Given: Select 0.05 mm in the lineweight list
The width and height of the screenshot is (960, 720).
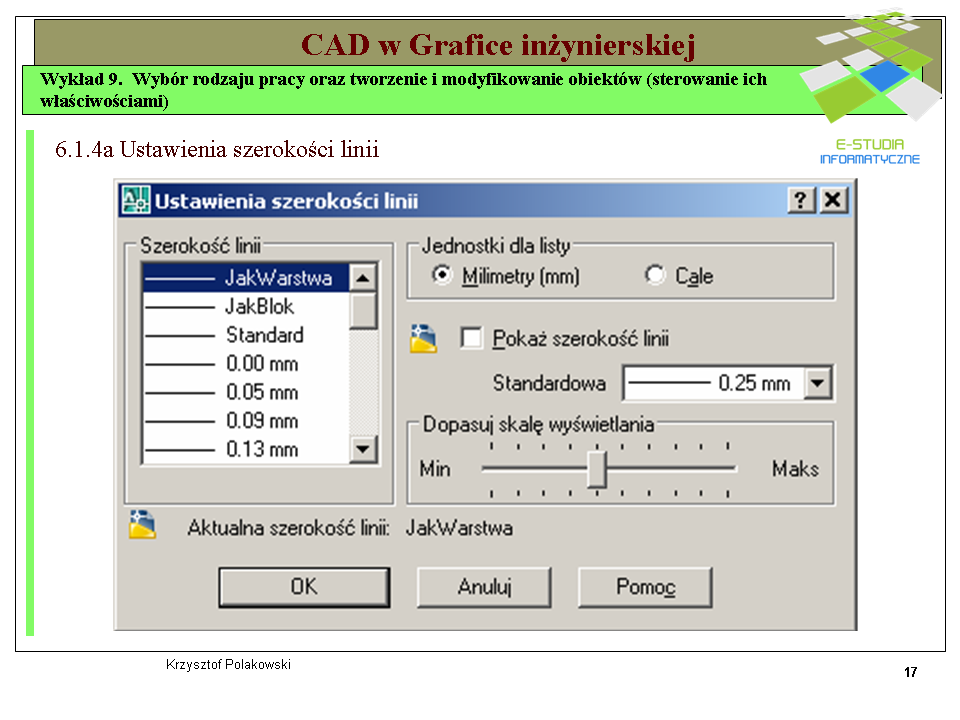Looking at the screenshot, I should pyautogui.click(x=246, y=392).
